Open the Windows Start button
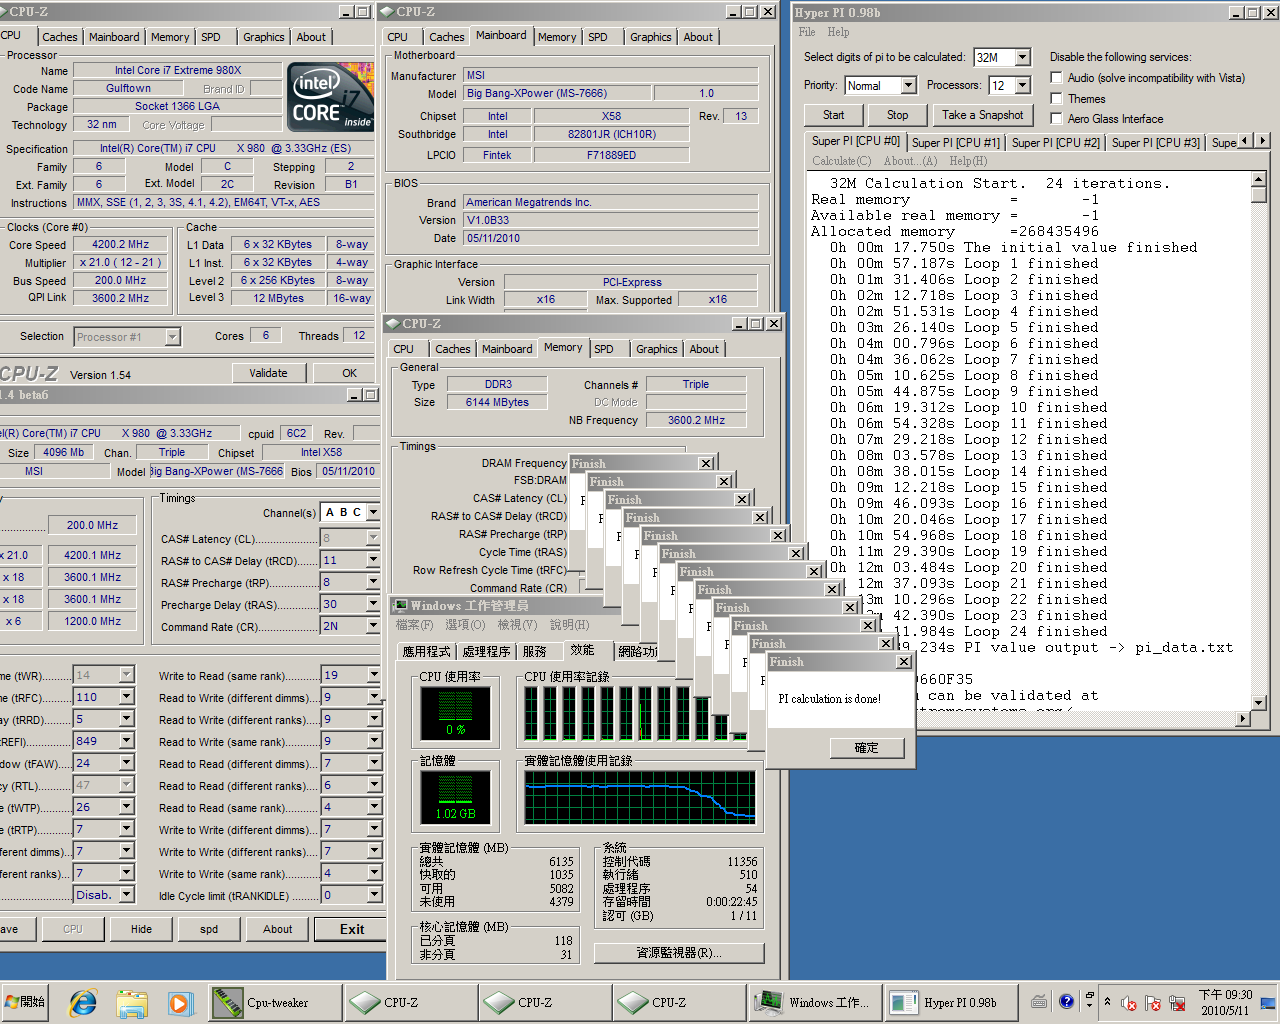 click(26, 1002)
